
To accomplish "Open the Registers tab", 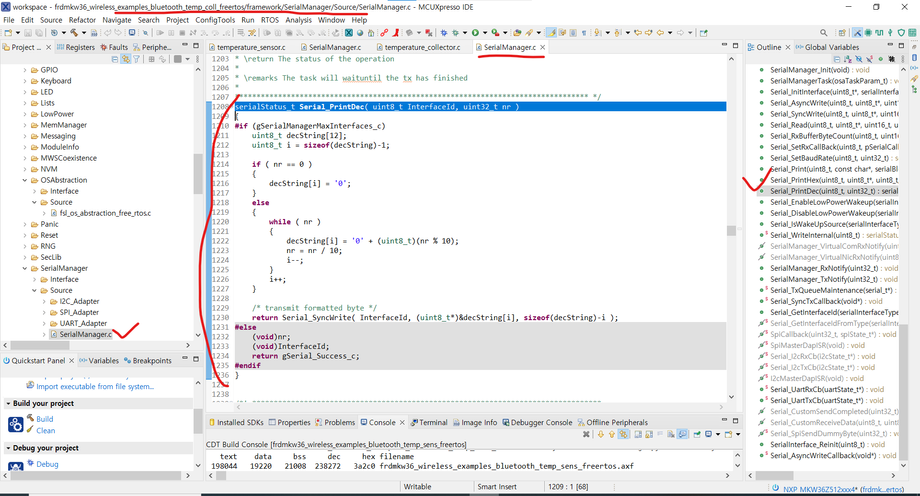I will pyautogui.click(x=76, y=47).
